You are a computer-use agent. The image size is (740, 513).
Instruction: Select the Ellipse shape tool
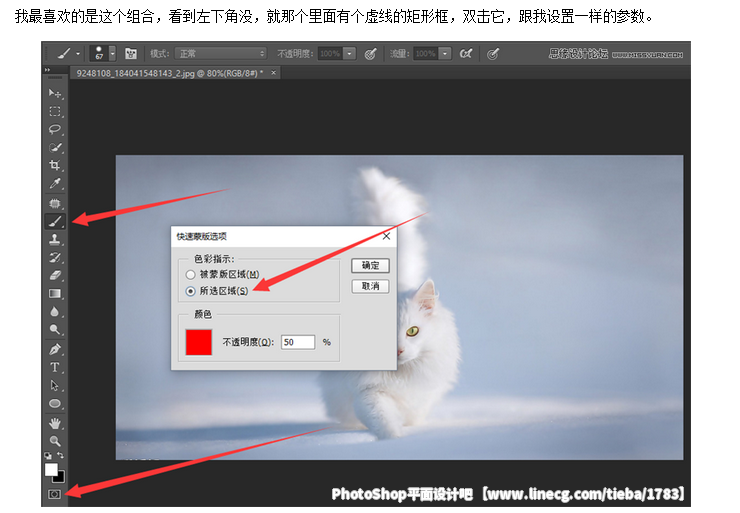click(x=55, y=404)
